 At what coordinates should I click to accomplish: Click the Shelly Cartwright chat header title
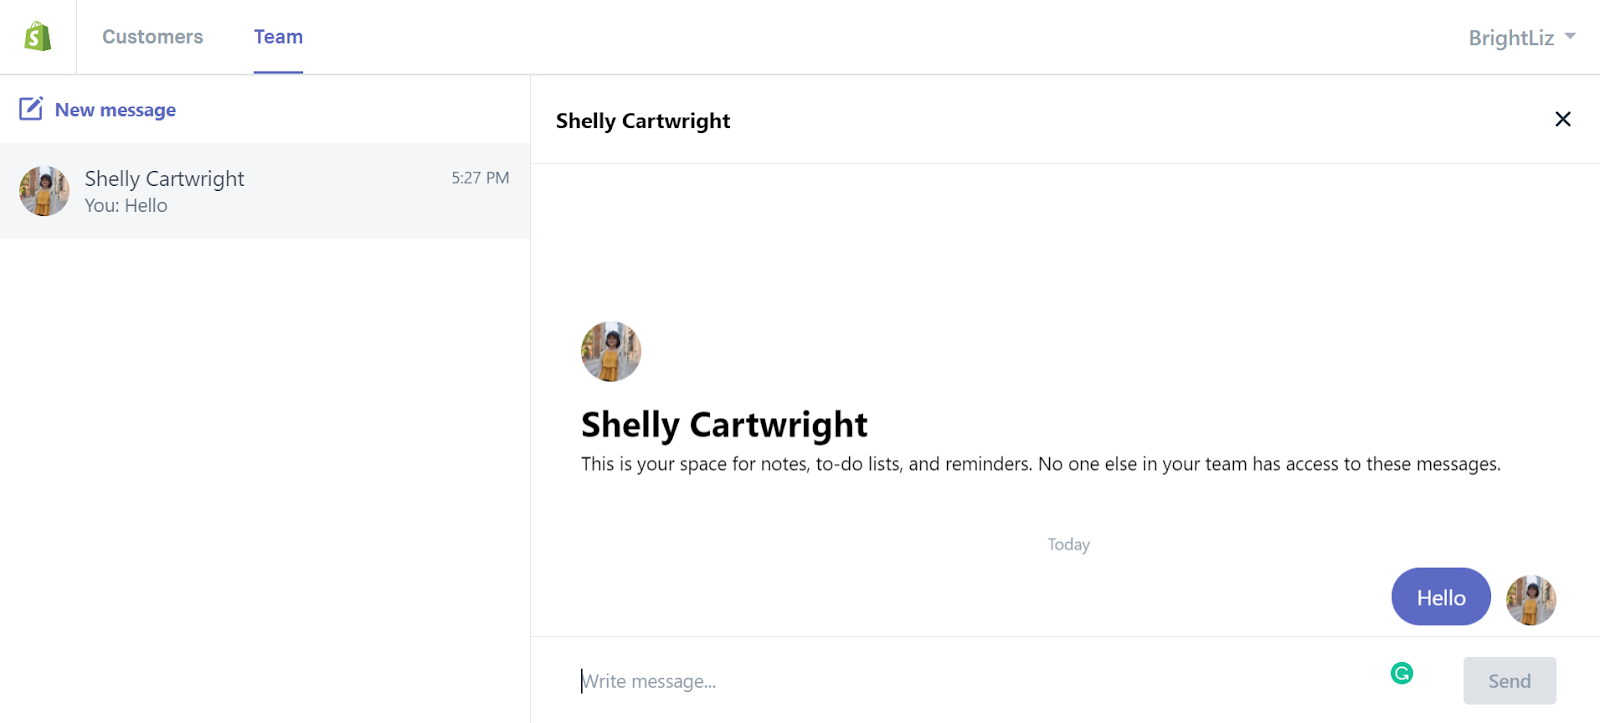point(643,121)
